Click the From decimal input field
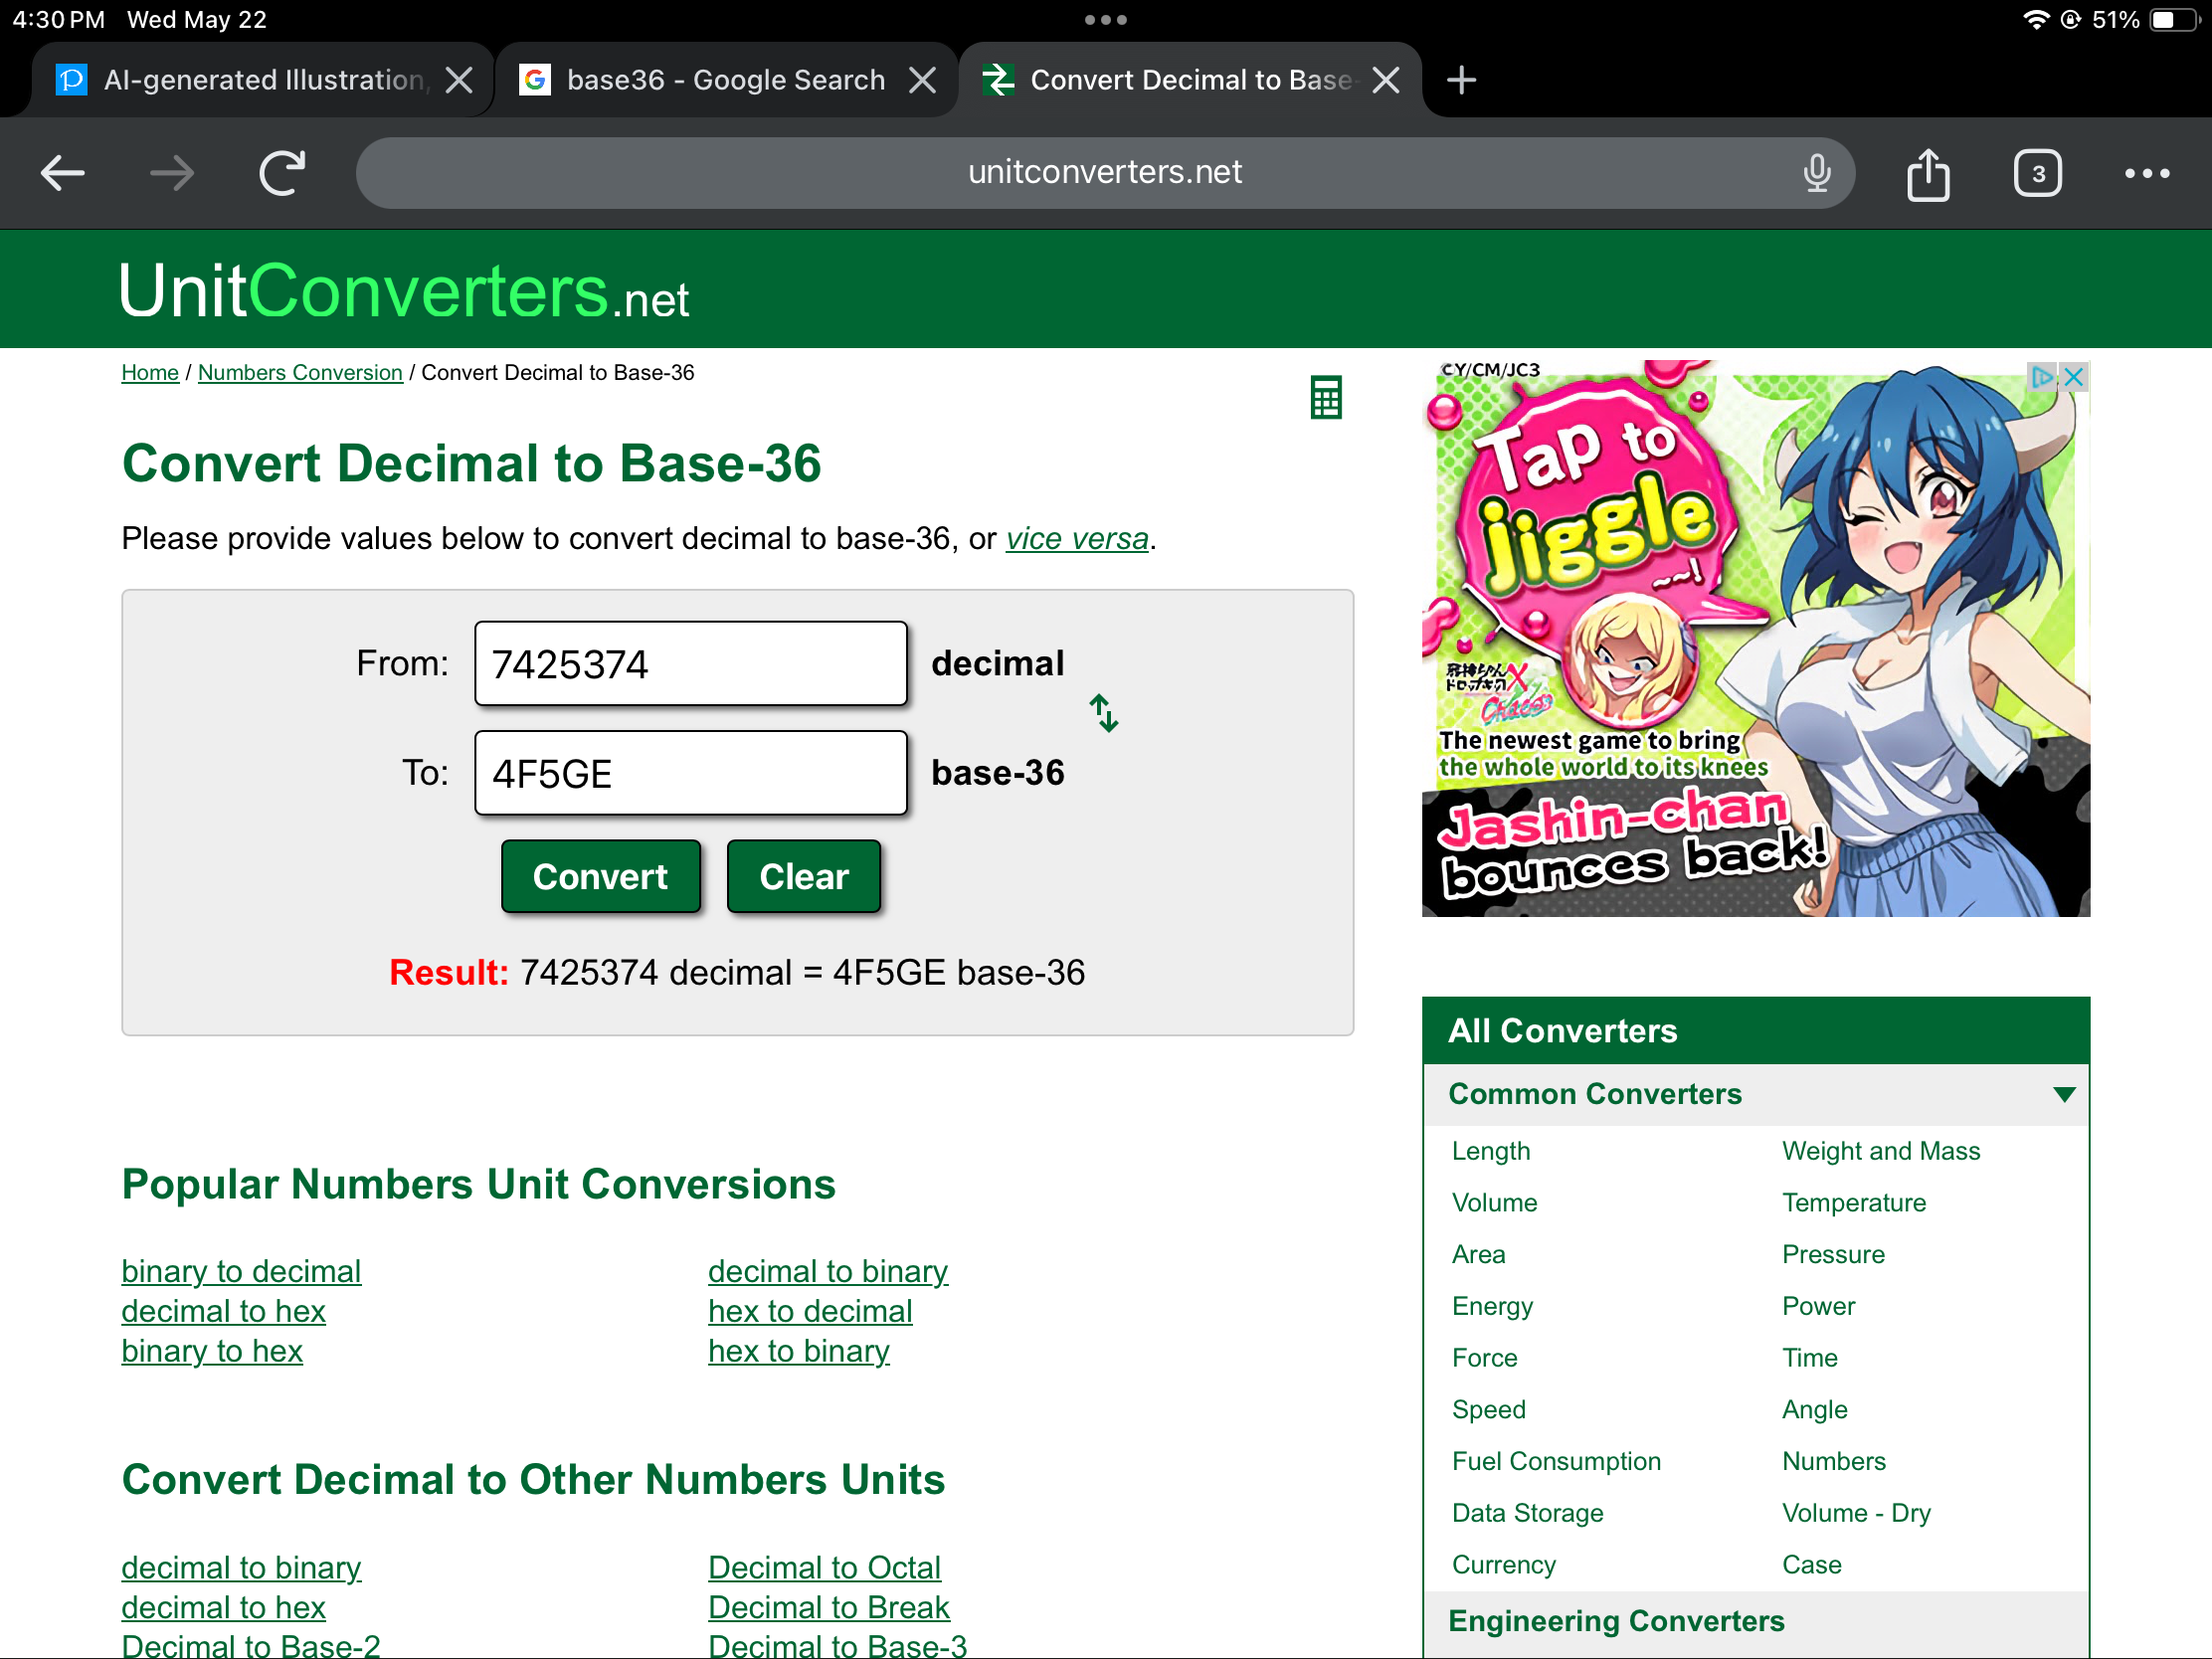The image size is (2212, 1659). 690,664
